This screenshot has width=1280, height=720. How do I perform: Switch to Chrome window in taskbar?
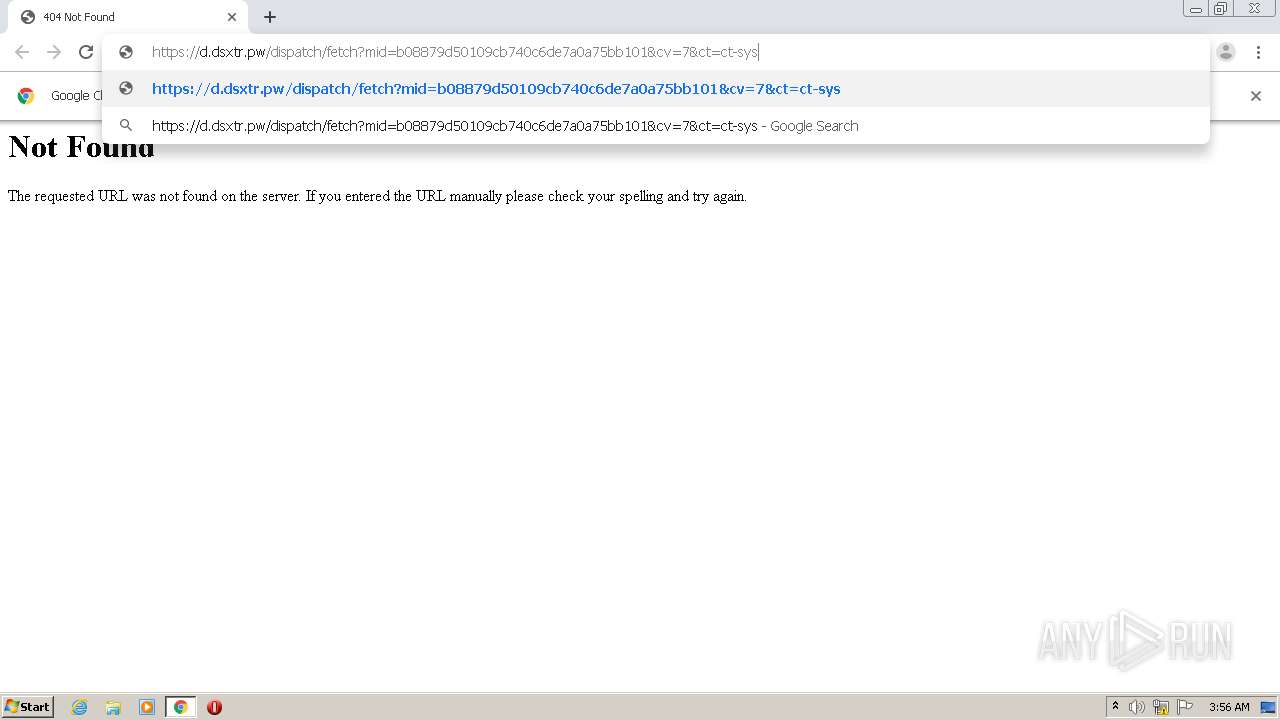[180, 707]
